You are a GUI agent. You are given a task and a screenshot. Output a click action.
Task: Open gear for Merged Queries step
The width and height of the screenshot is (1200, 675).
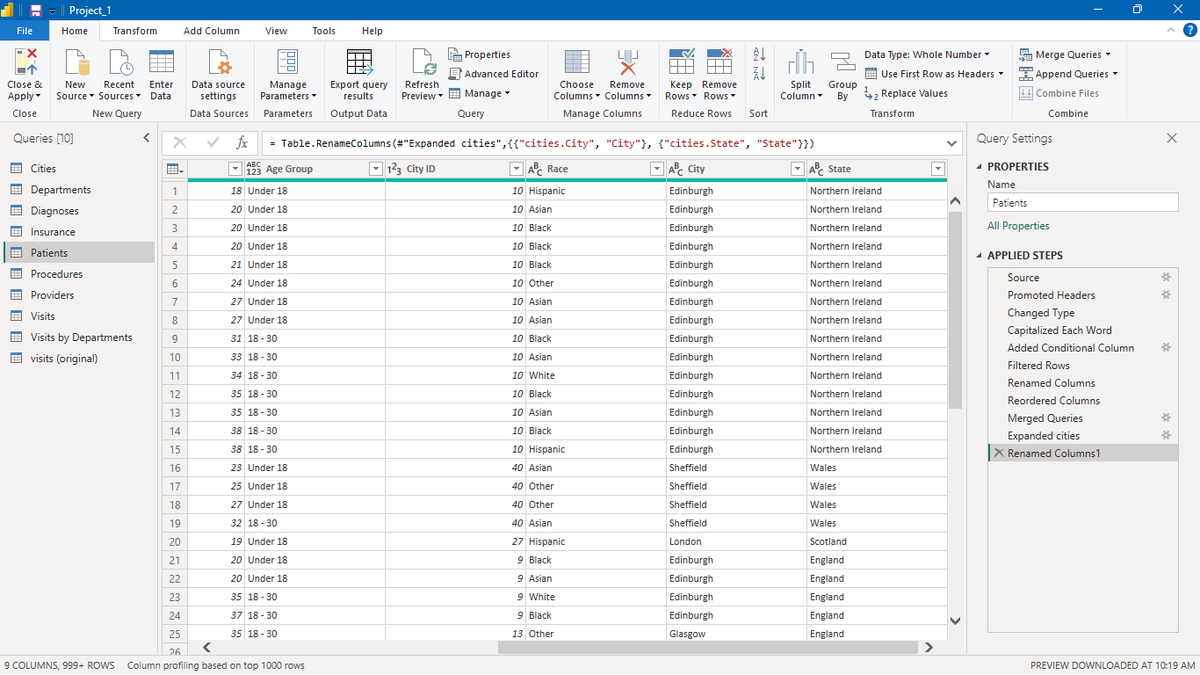[x=1165, y=418]
